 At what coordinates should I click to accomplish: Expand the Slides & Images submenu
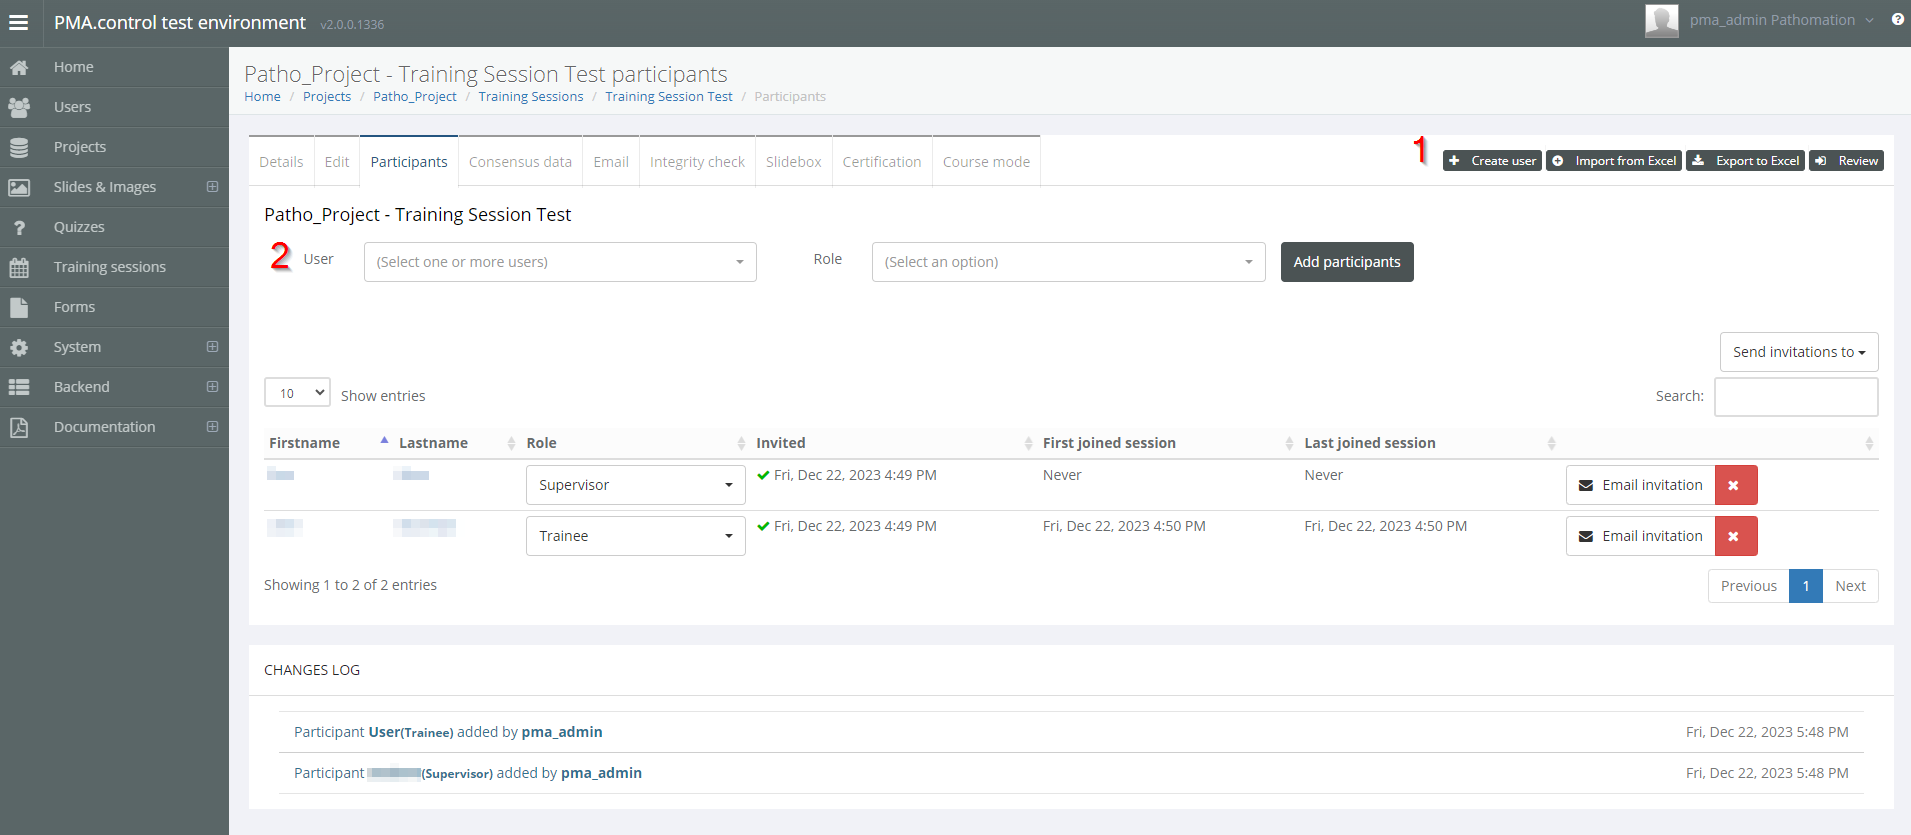click(212, 187)
